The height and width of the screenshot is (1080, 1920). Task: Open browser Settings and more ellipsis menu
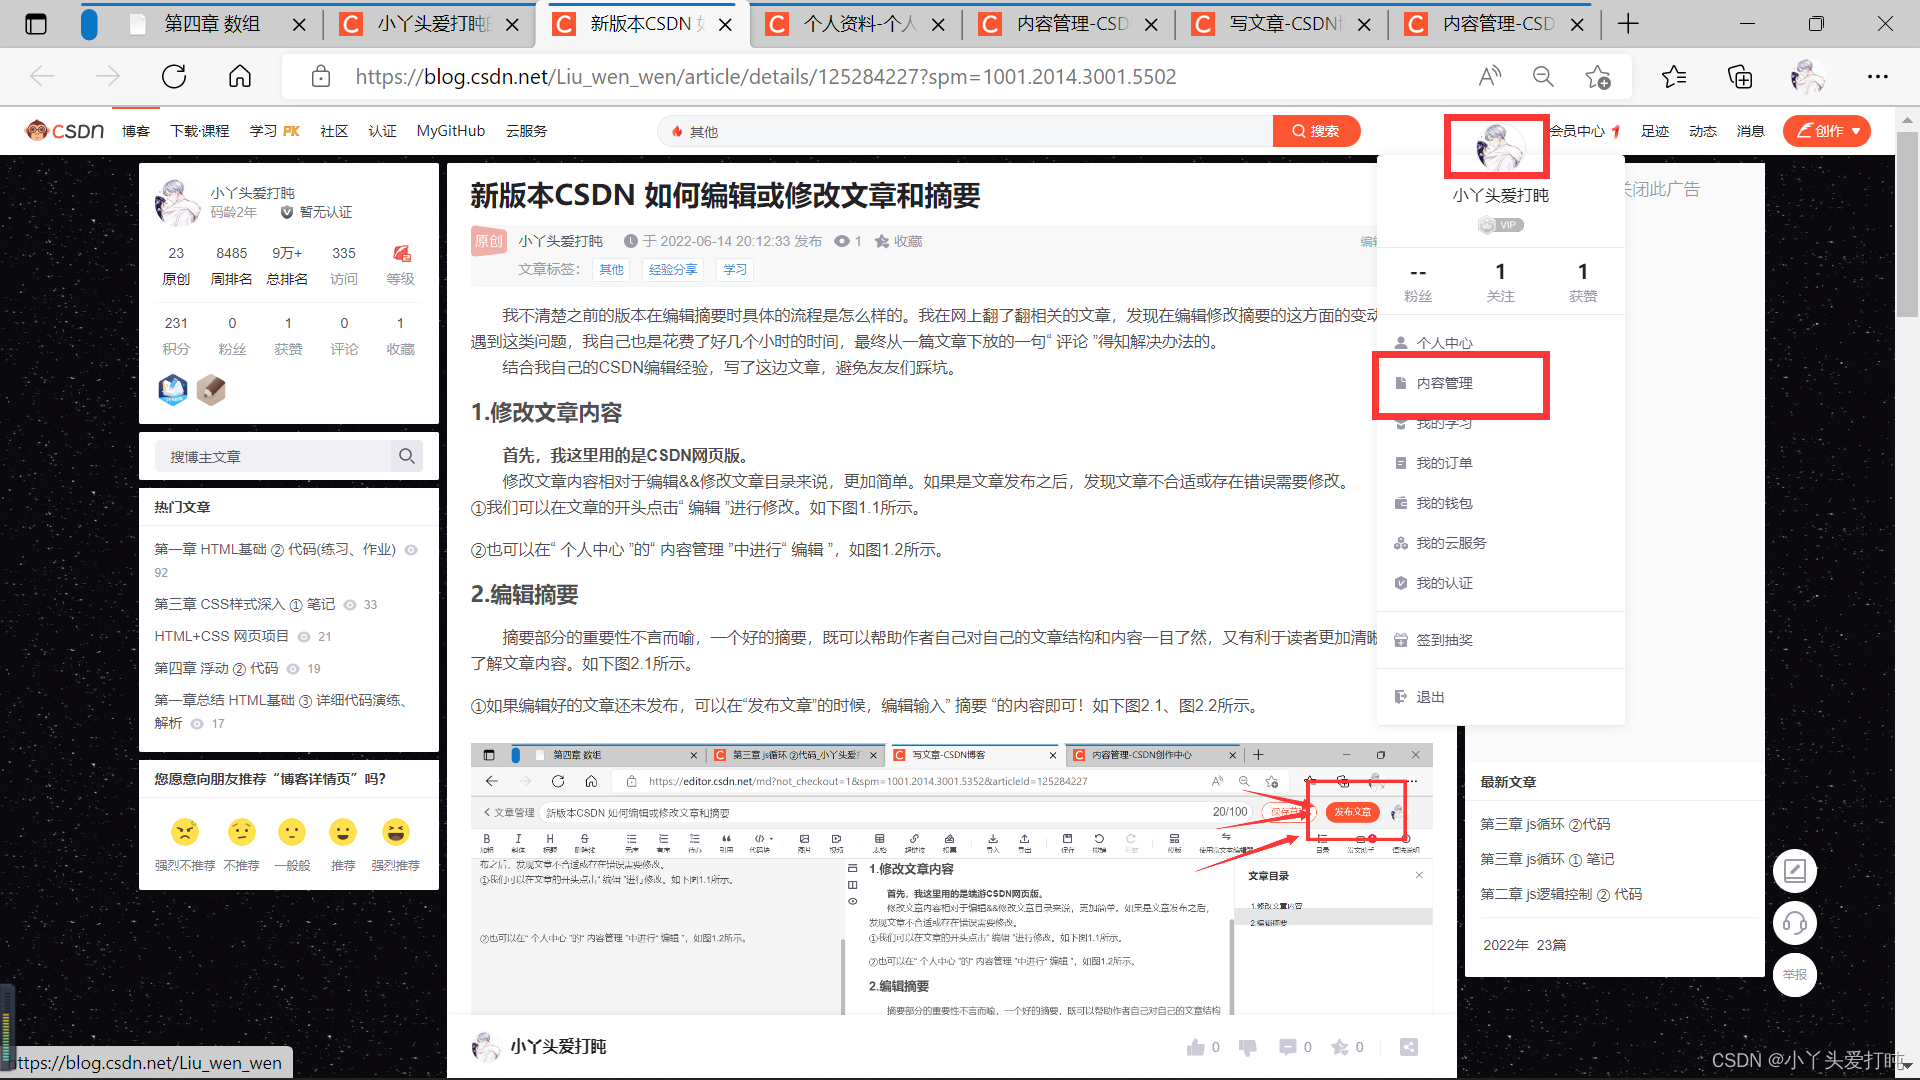1877,77
